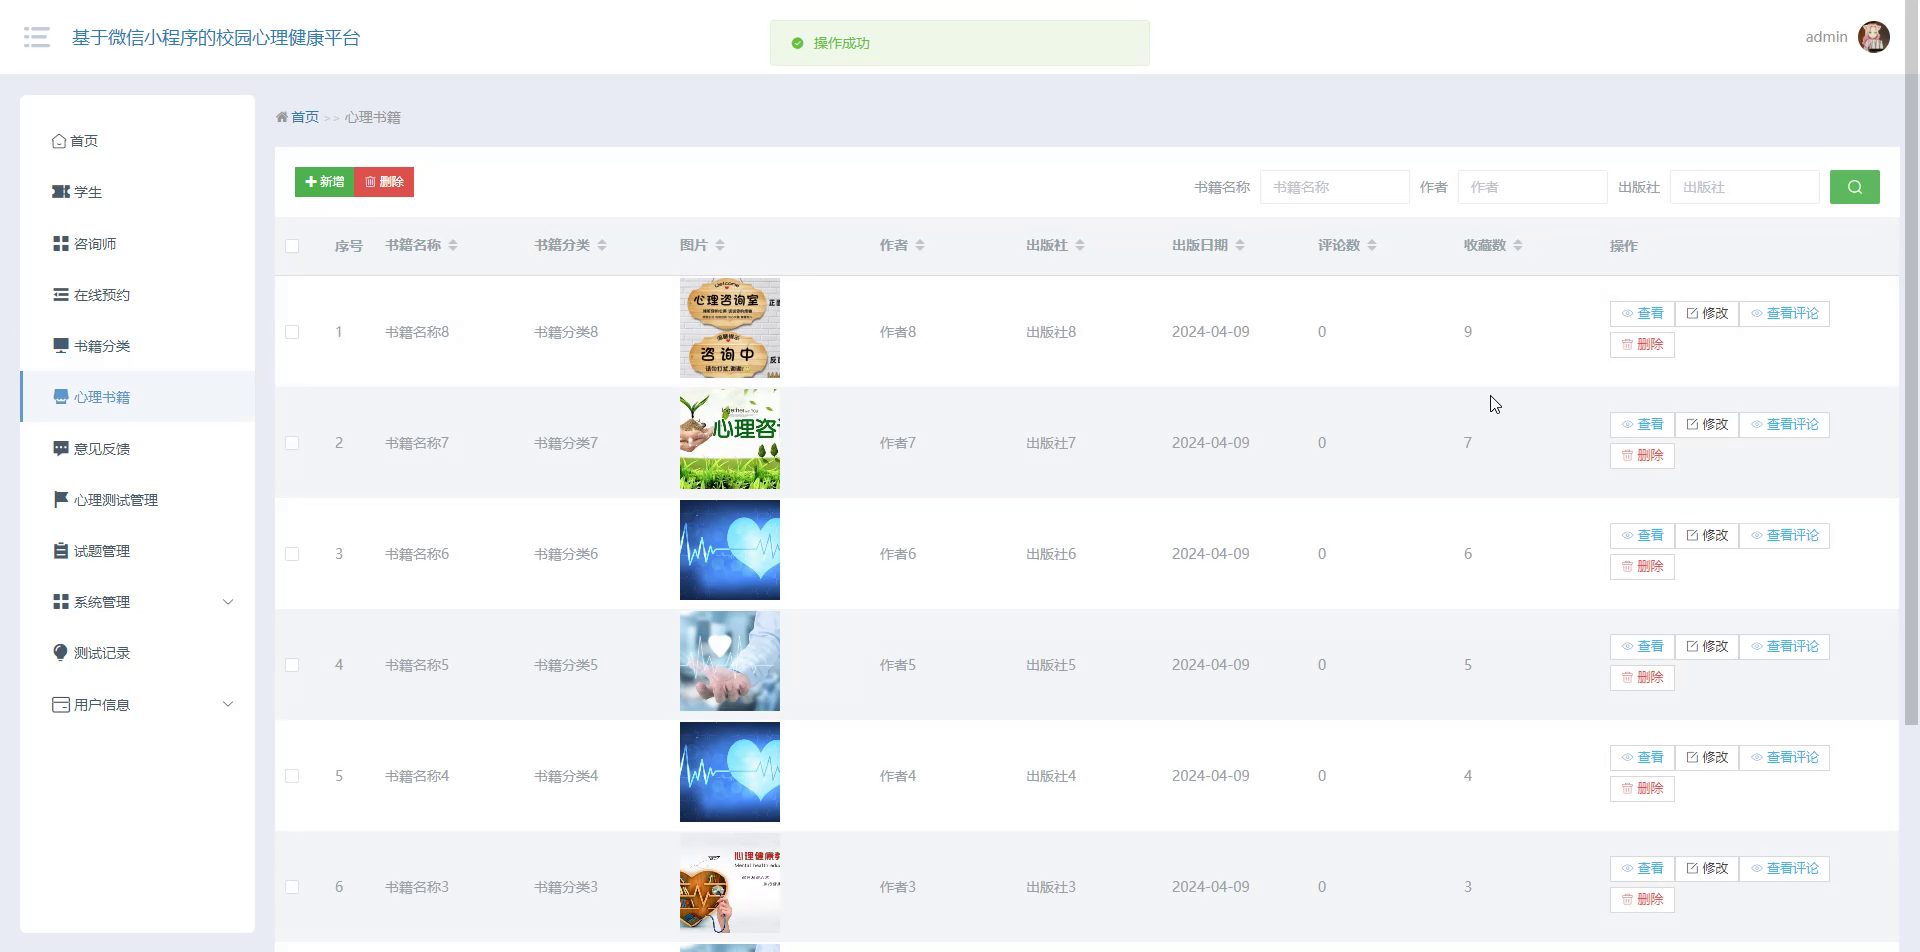Click the red 删除 toolbar button
This screenshot has height=952, width=1920.
tap(384, 182)
